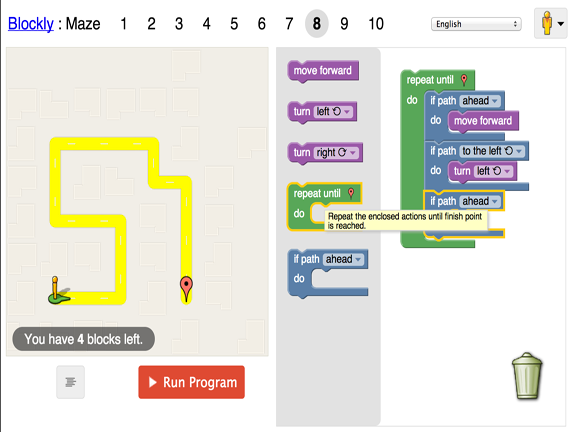Click the red destination marker in maze
The width and height of the screenshot is (578, 432).
click(x=186, y=289)
